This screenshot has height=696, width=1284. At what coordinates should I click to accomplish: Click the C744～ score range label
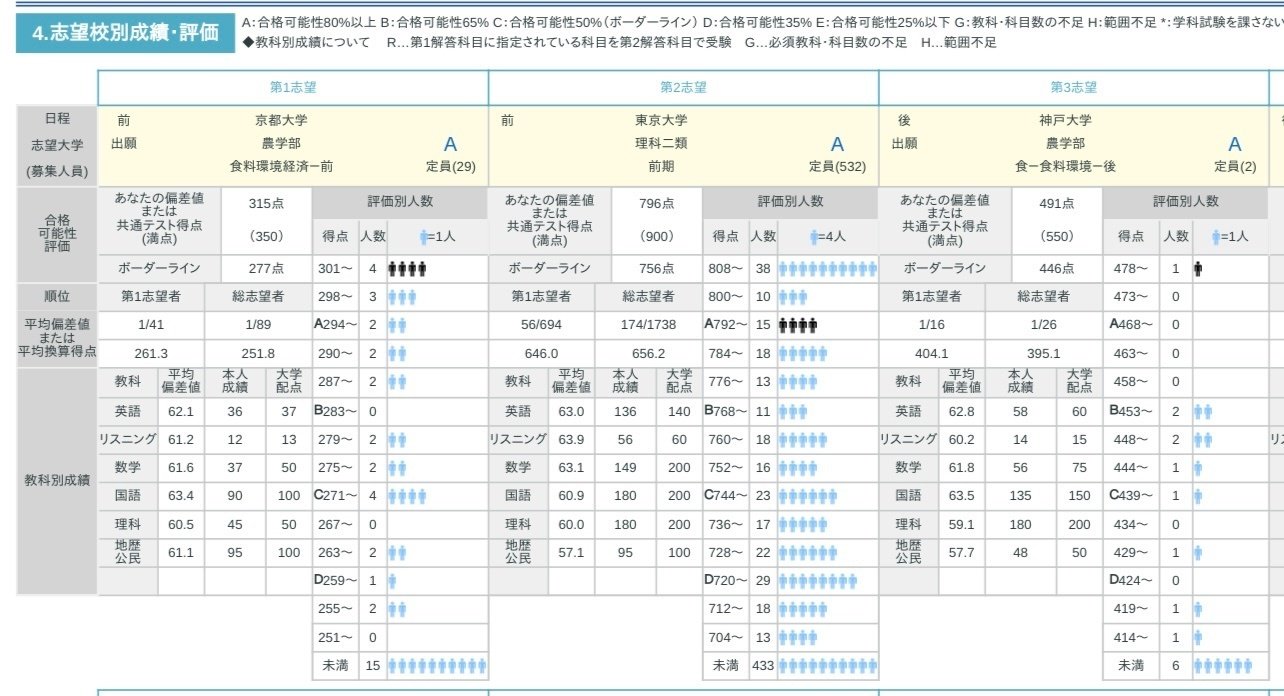click(725, 496)
